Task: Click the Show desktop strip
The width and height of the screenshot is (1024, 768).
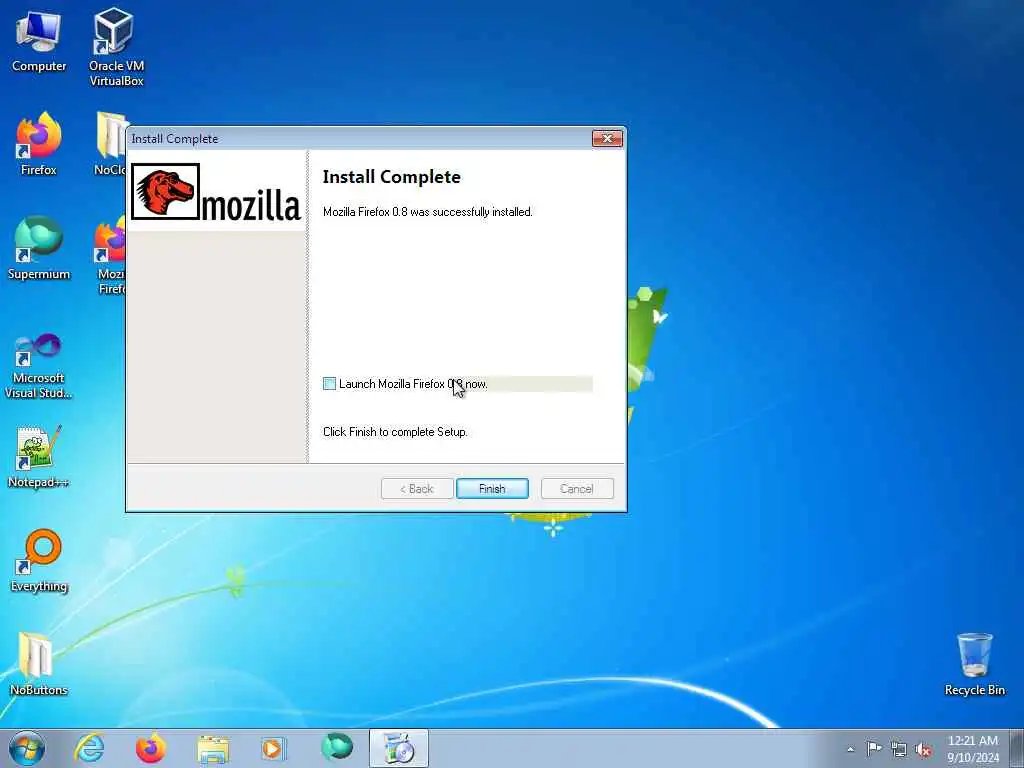Action: [1016, 748]
